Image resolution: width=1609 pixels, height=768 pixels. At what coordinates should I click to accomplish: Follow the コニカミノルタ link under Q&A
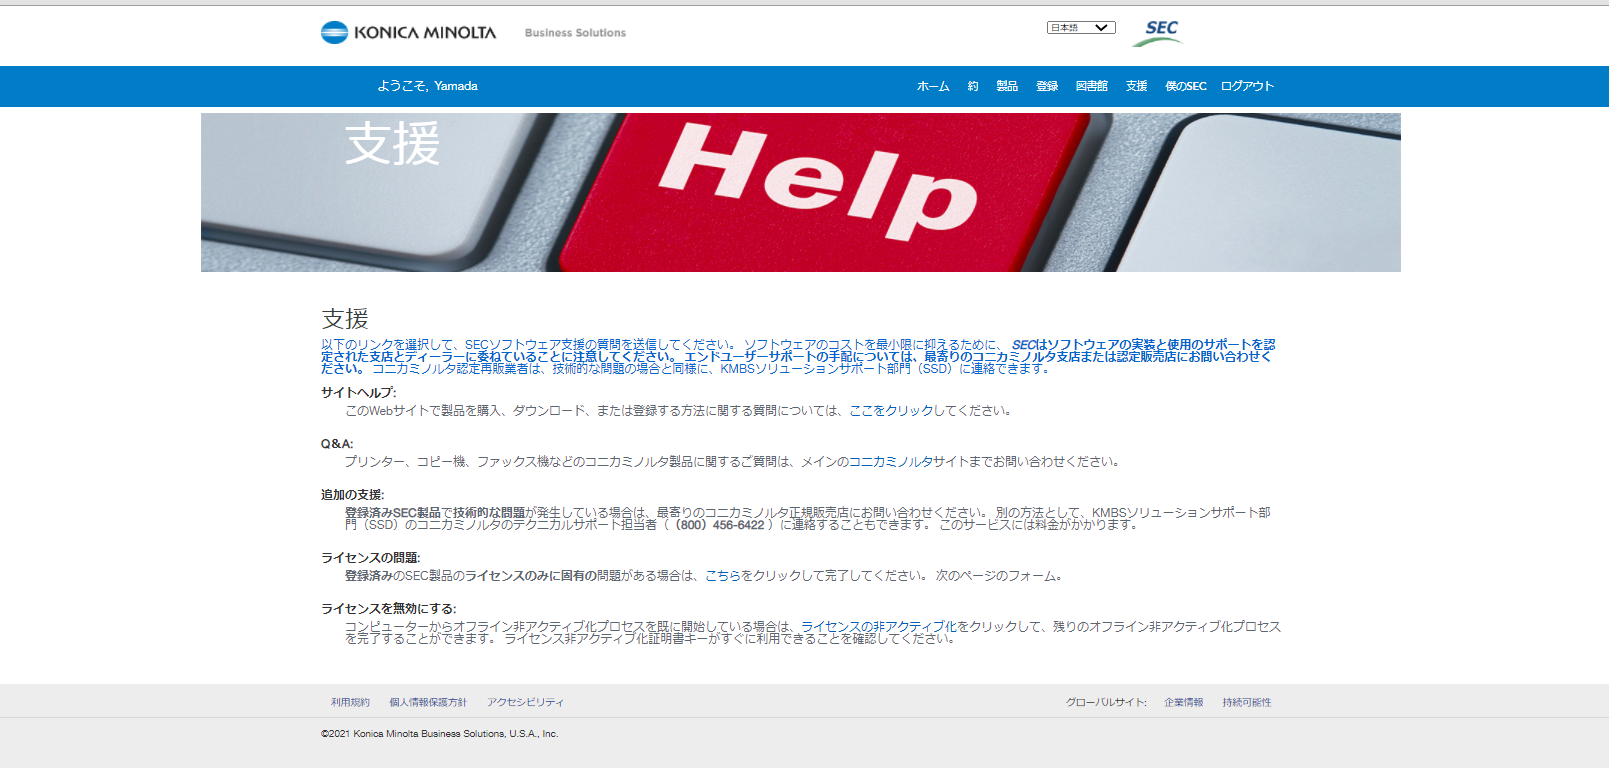coord(891,462)
